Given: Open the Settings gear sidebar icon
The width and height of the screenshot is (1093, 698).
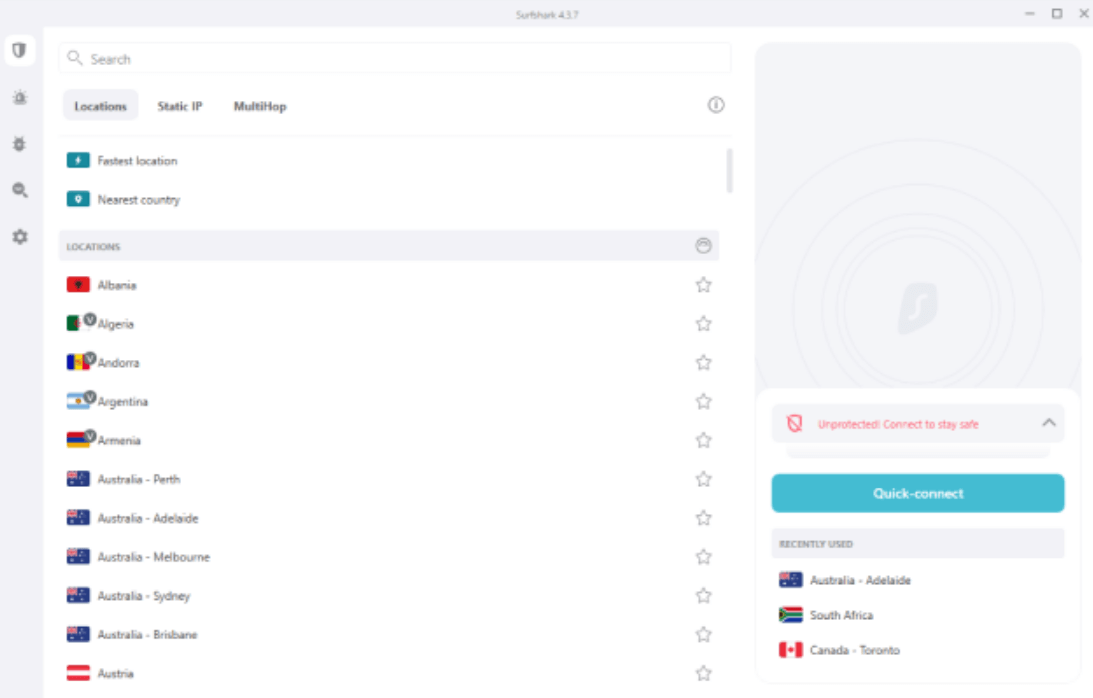Looking at the screenshot, I should point(20,236).
